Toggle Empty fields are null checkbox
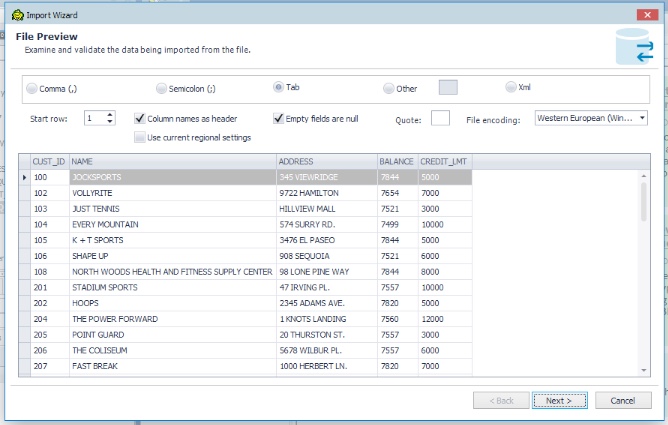The width and height of the screenshot is (668, 425). (279, 118)
